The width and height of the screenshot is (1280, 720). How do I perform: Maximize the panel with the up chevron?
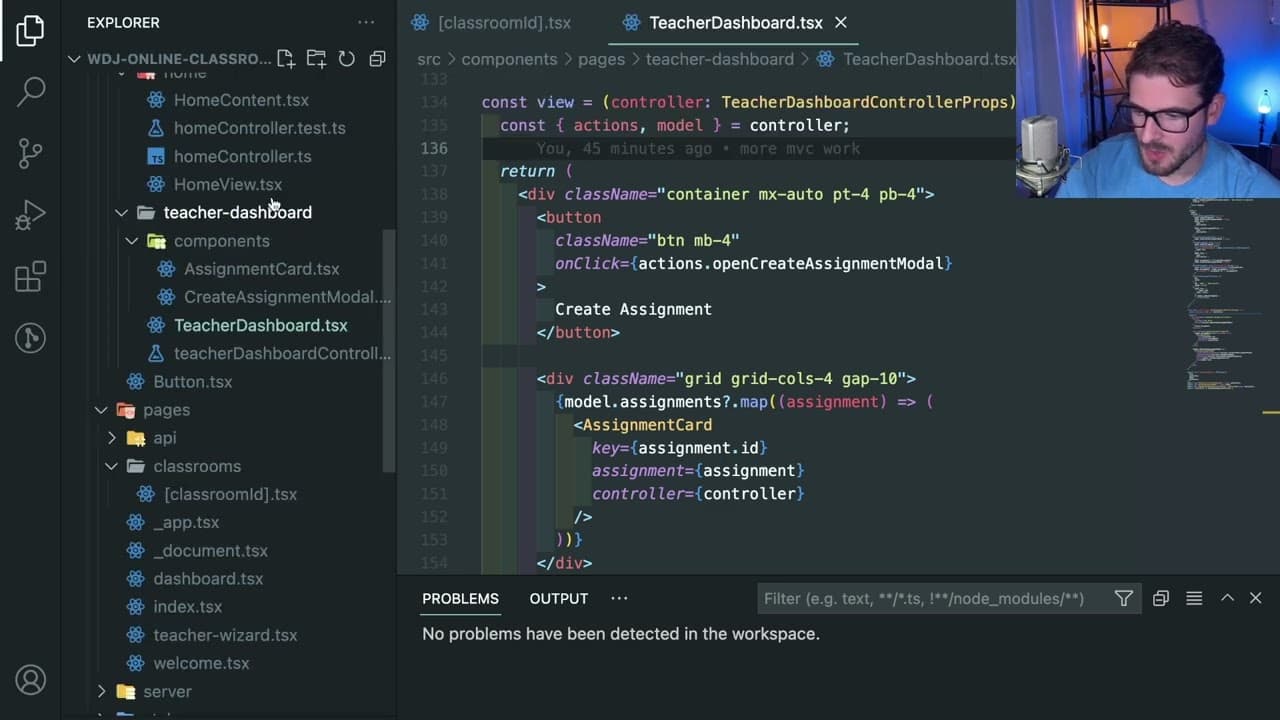[x=1227, y=598]
